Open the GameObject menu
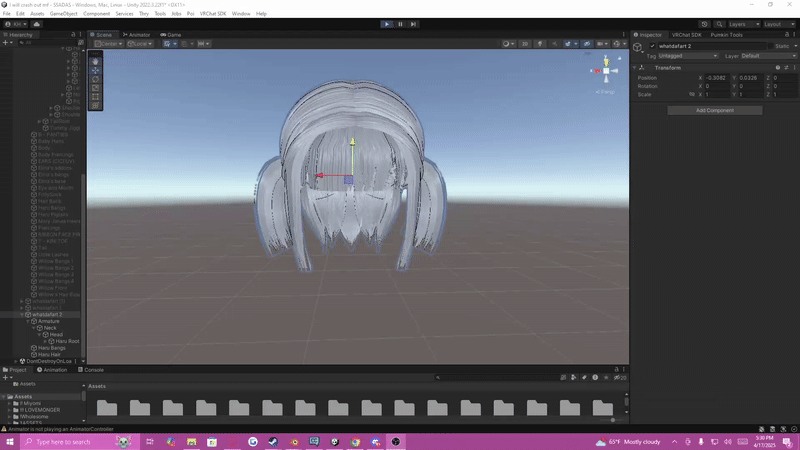 pyautogui.click(x=63, y=14)
